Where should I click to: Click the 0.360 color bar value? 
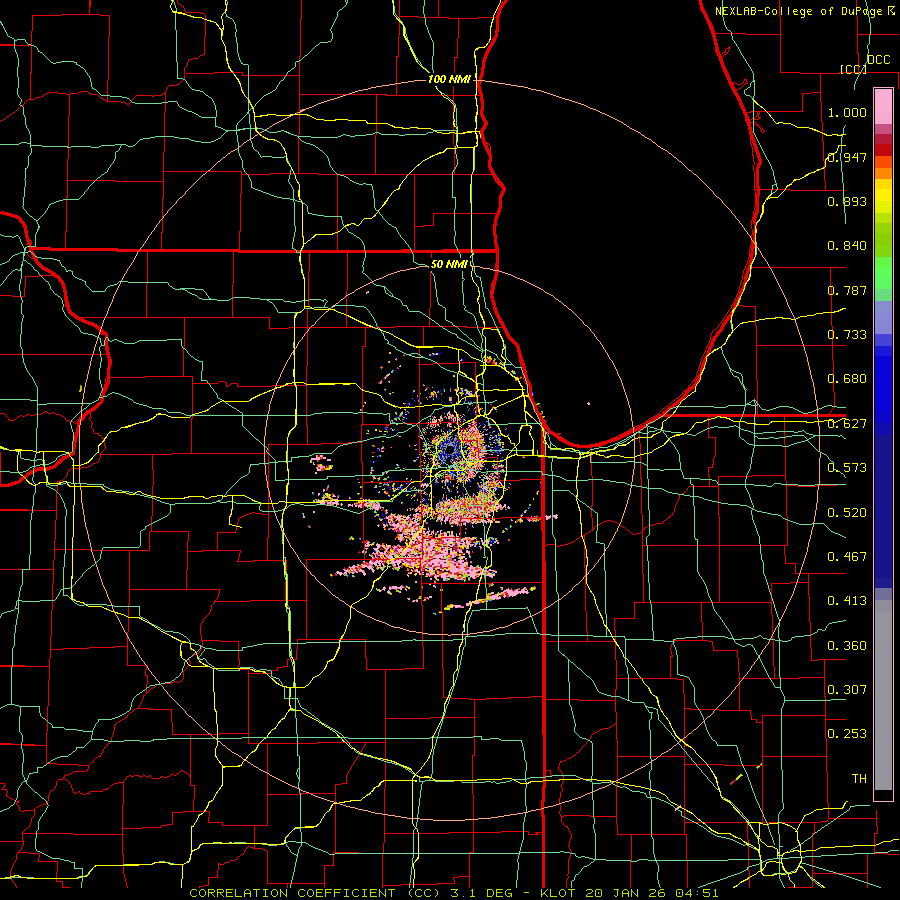[x=847, y=646]
